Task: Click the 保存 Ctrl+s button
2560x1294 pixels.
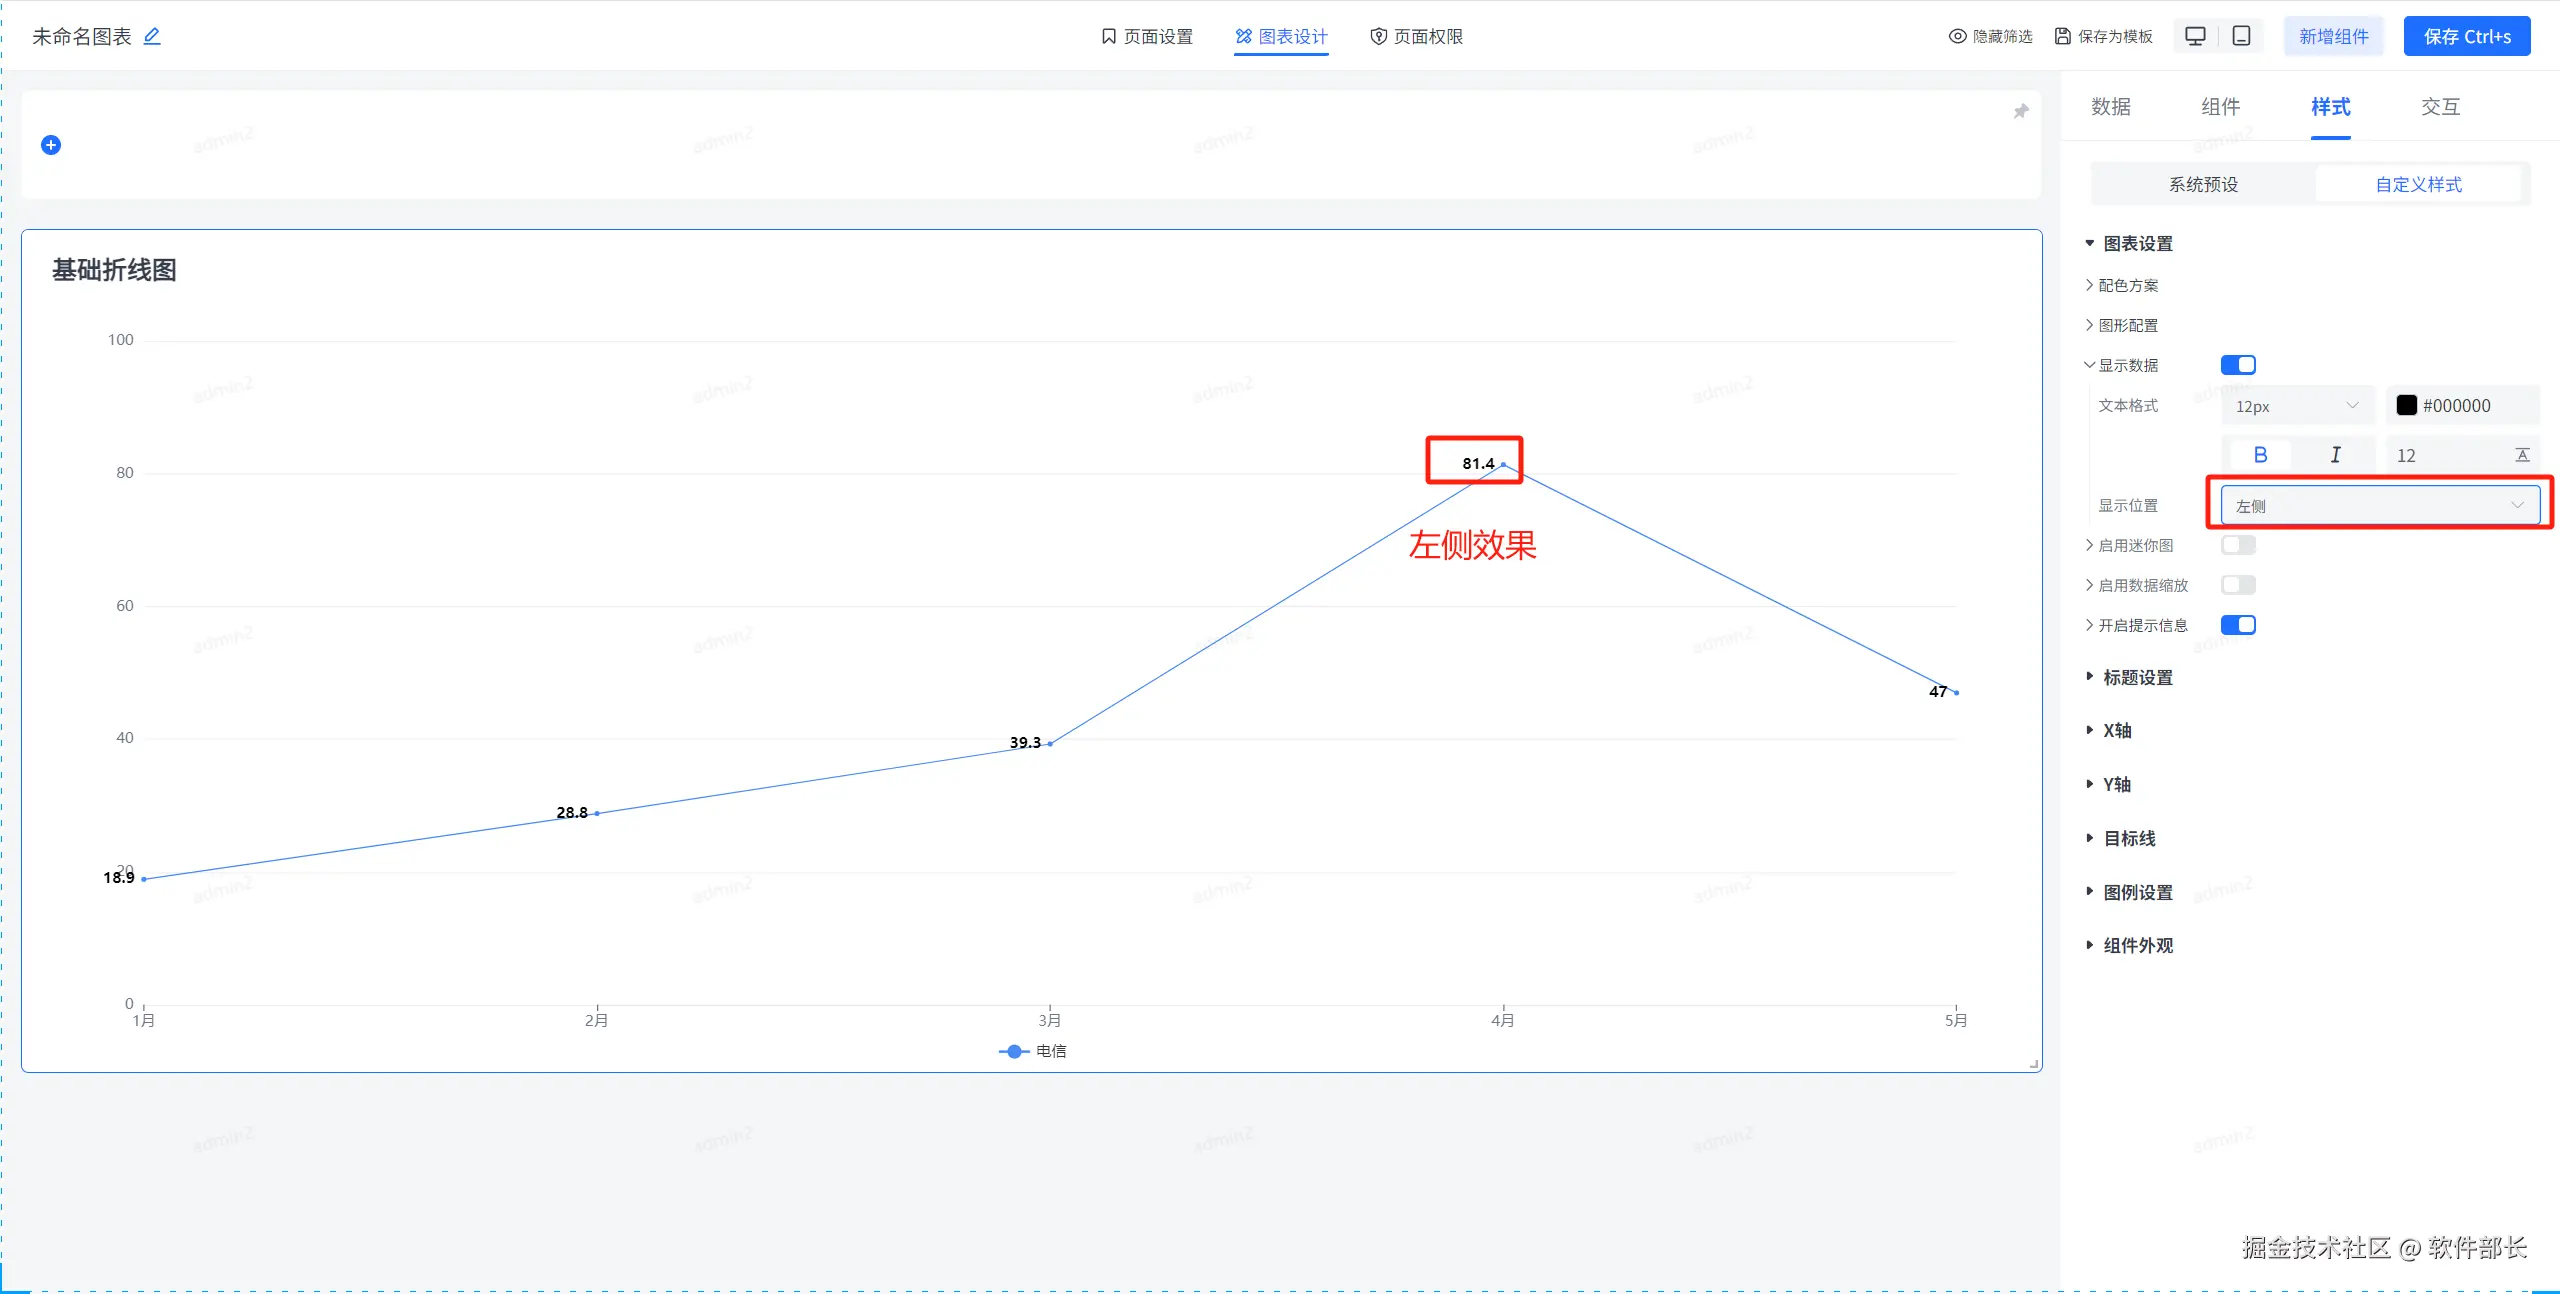Action: coord(2466,36)
